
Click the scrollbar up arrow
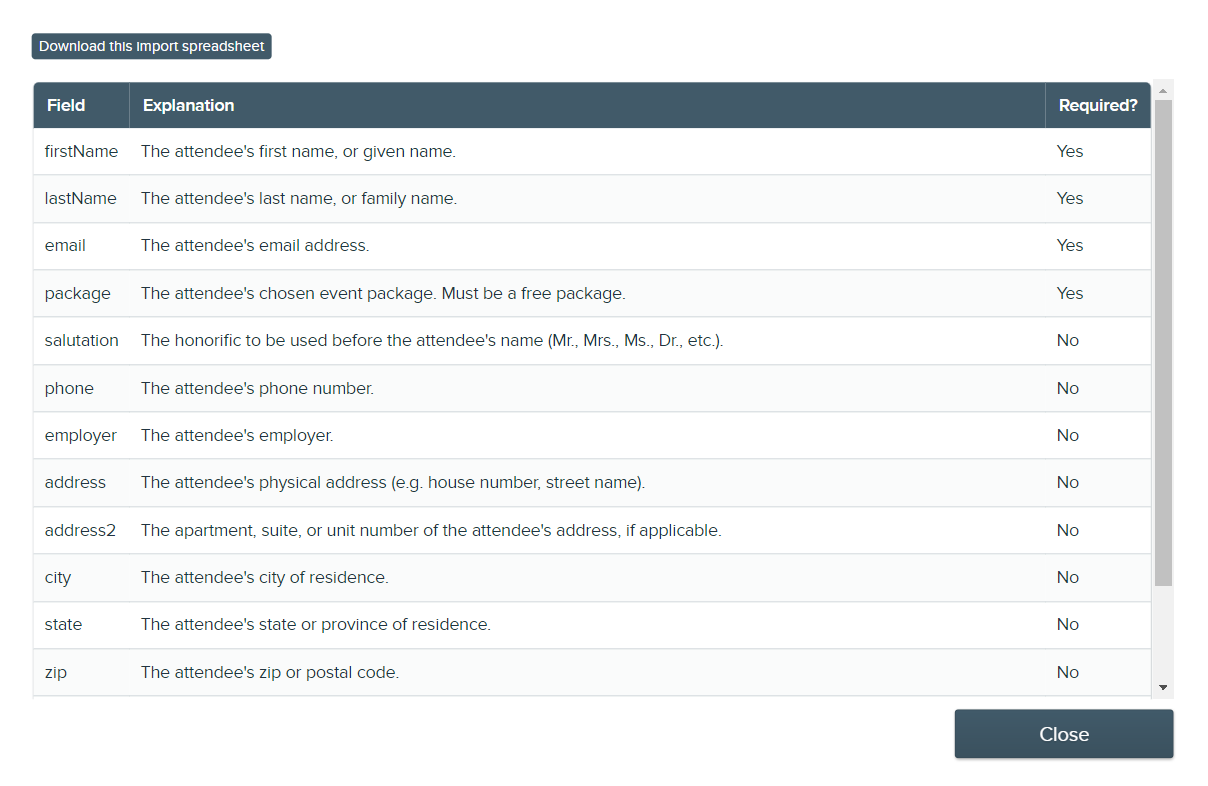pos(1163,91)
